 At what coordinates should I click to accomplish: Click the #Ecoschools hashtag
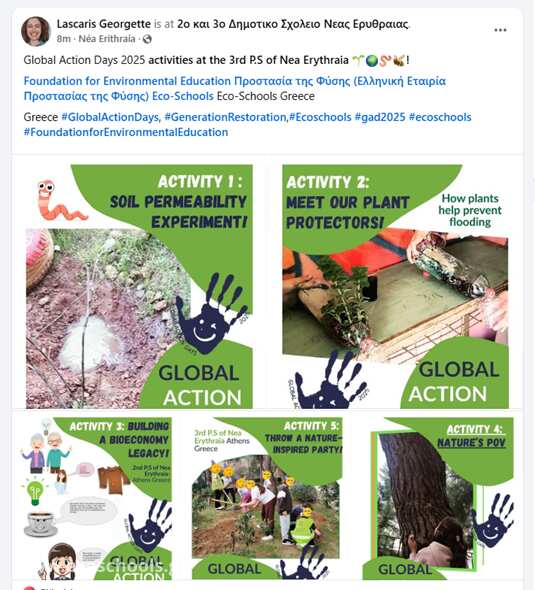coord(320,117)
